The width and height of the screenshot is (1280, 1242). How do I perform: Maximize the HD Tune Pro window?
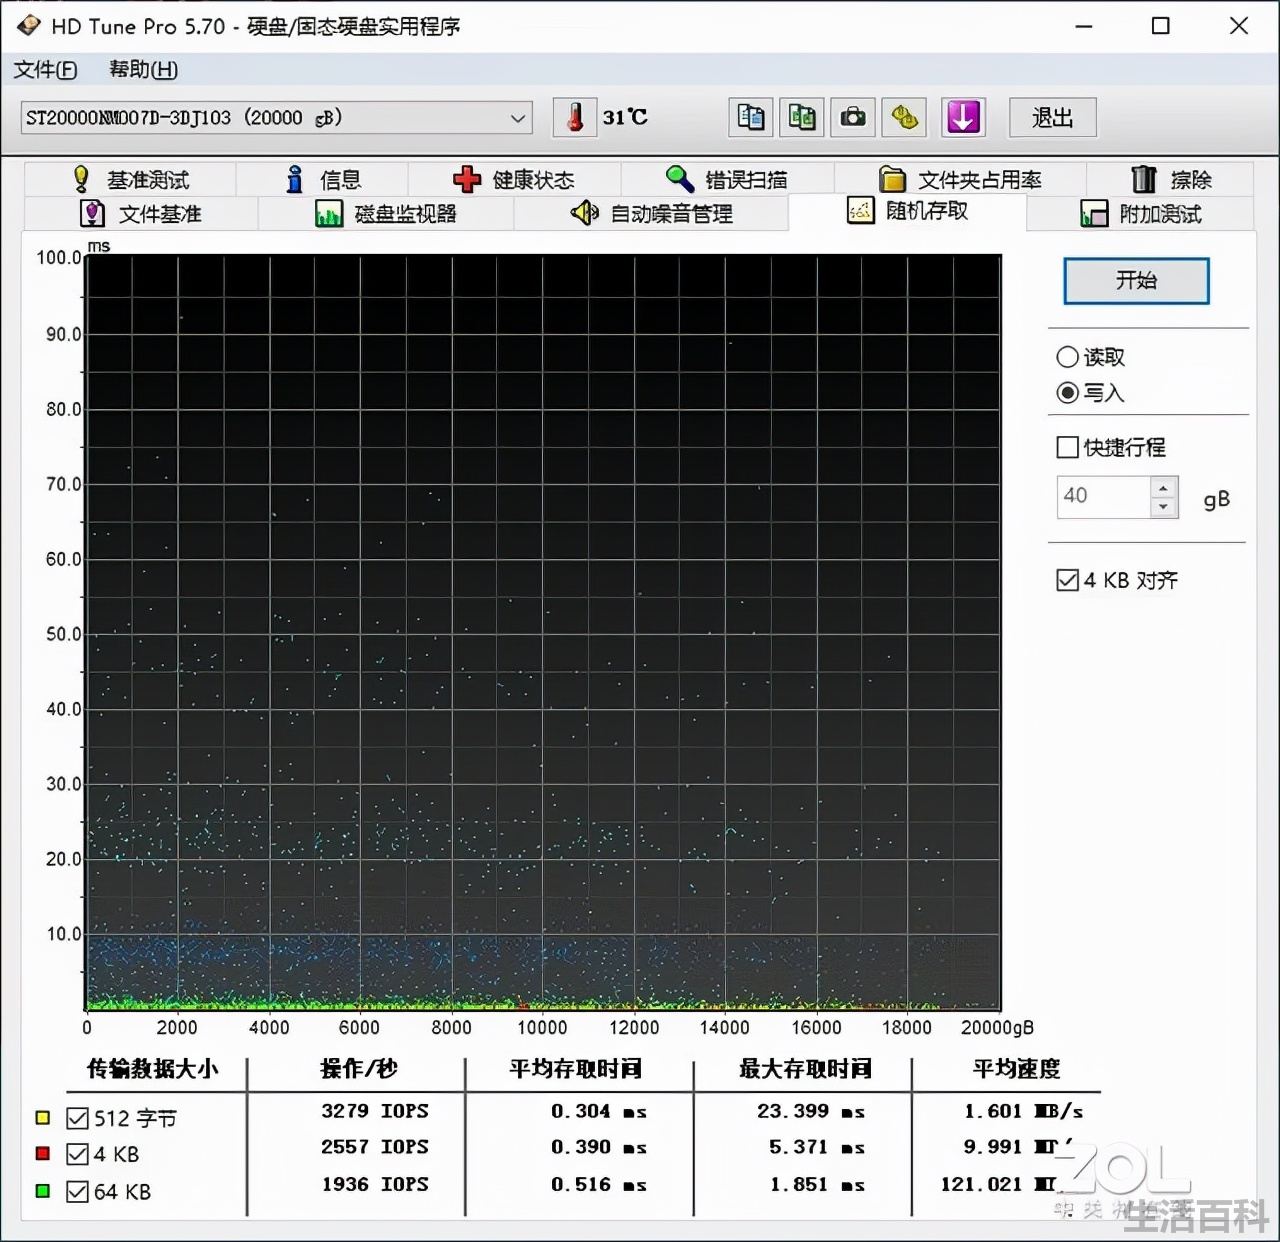click(x=1161, y=26)
